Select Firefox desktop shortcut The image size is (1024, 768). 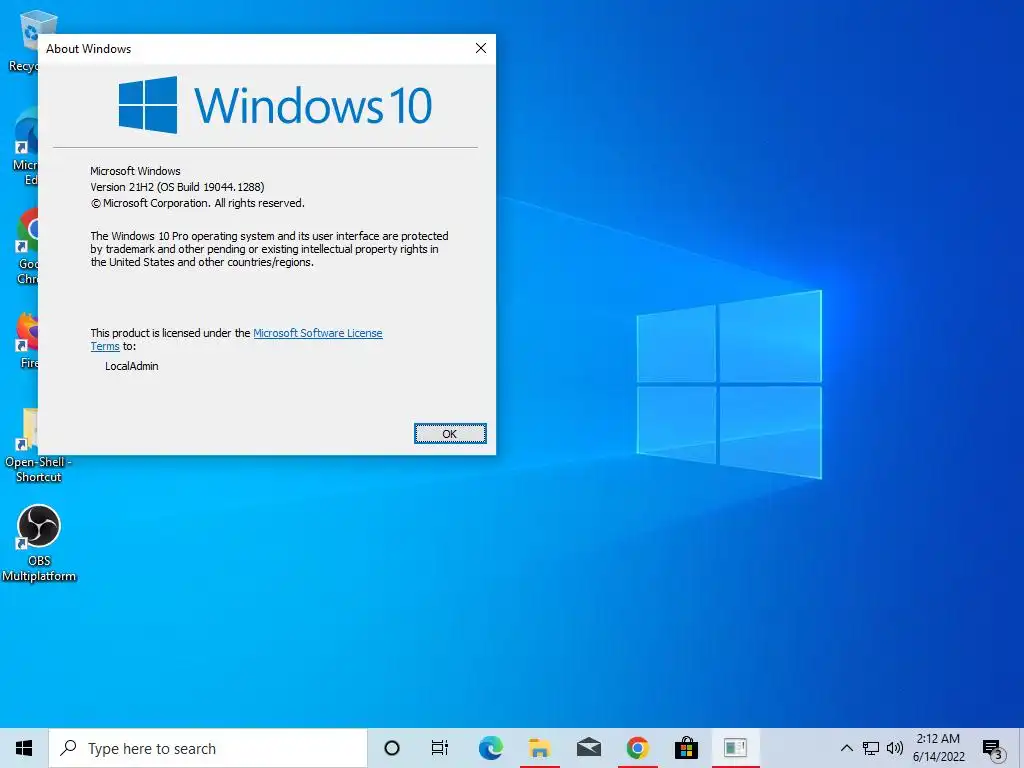point(27,341)
